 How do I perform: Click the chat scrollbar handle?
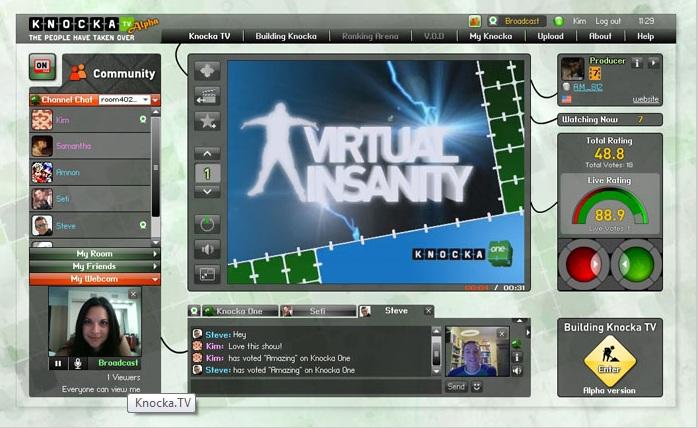(x=436, y=352)
